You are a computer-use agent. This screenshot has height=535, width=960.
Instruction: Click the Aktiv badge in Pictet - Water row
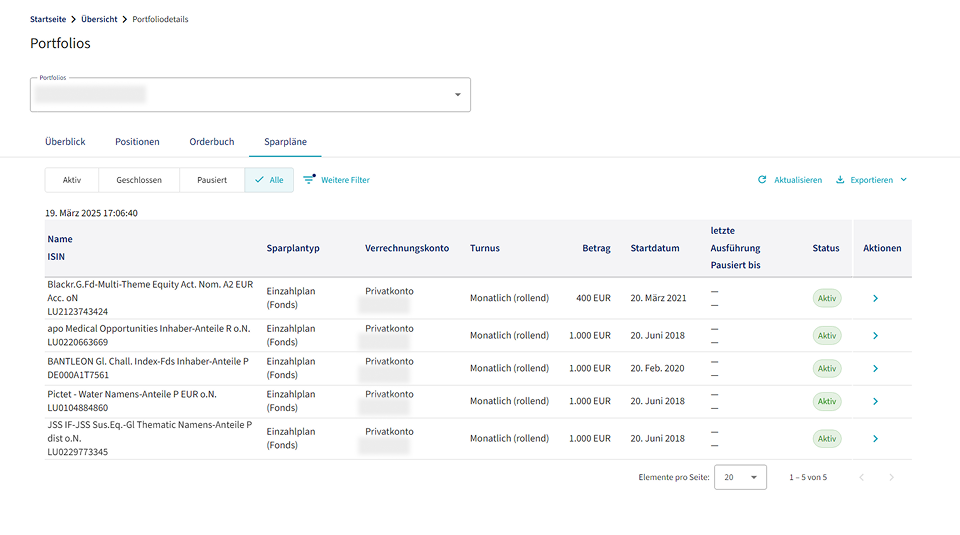827,402
